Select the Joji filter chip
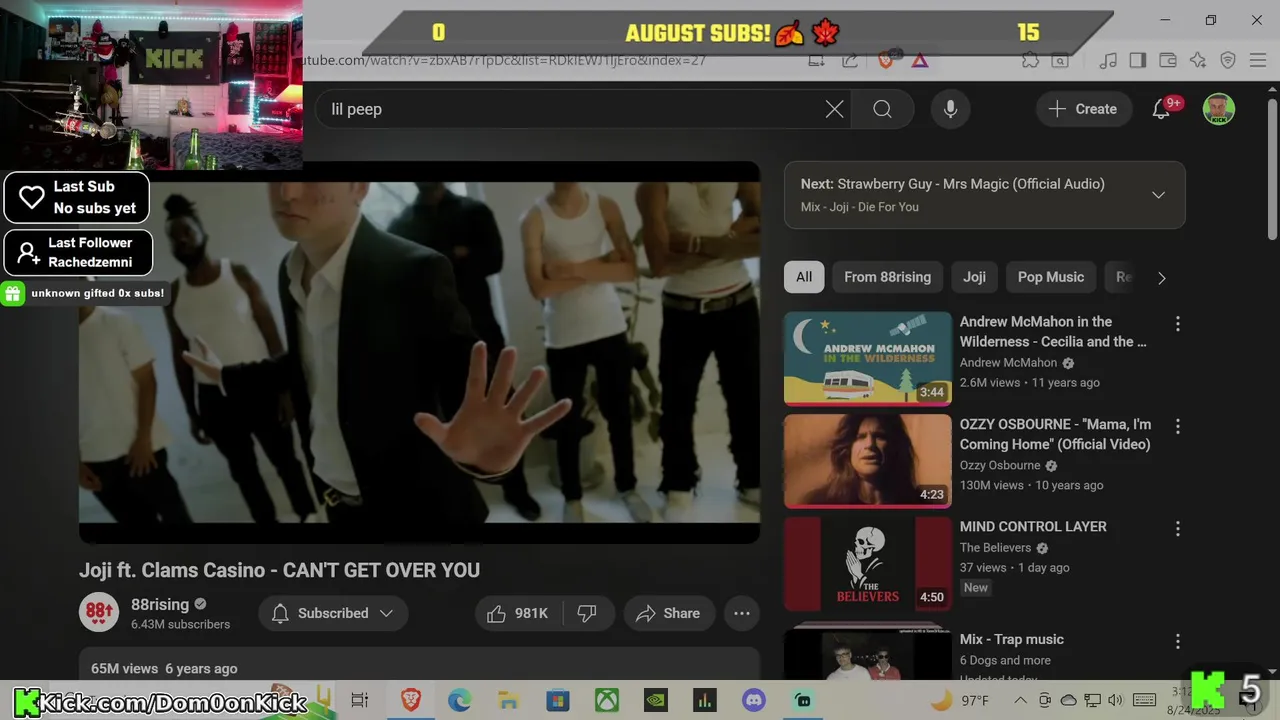The height and width of the screenshot is (720, 1280). click(x=974, y=277)
